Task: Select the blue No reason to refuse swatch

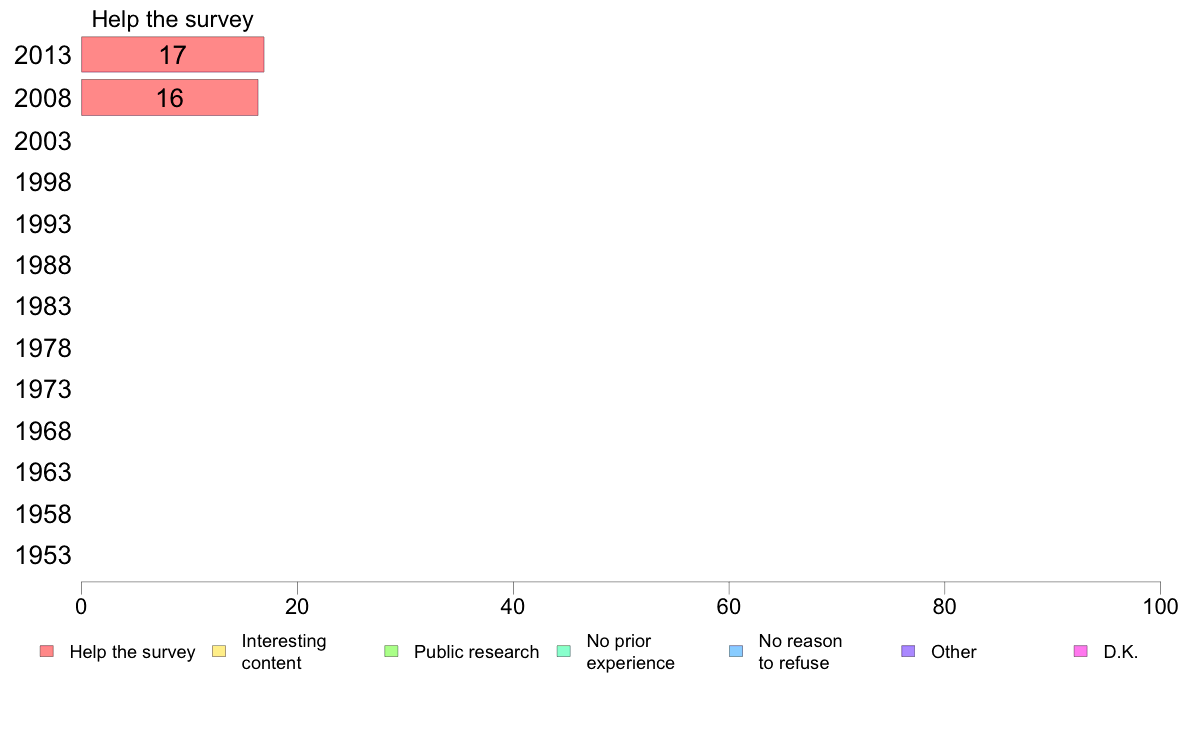Action: 736,651
